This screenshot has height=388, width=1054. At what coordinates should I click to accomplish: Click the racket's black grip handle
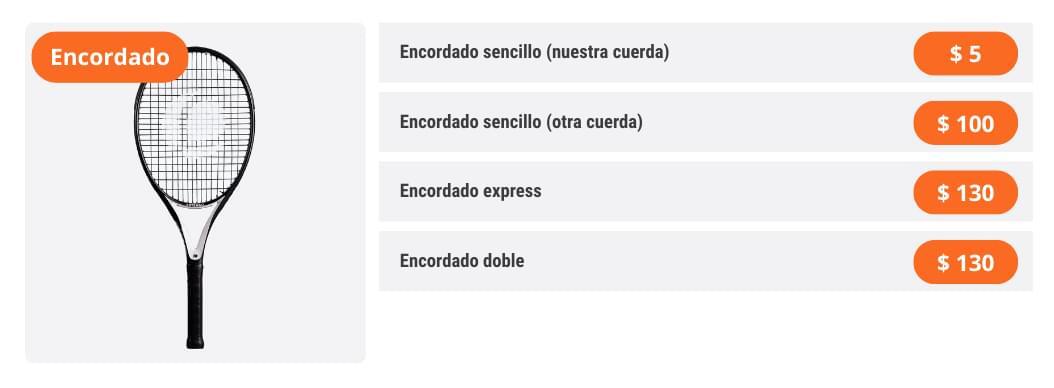[x=195, y=303]
